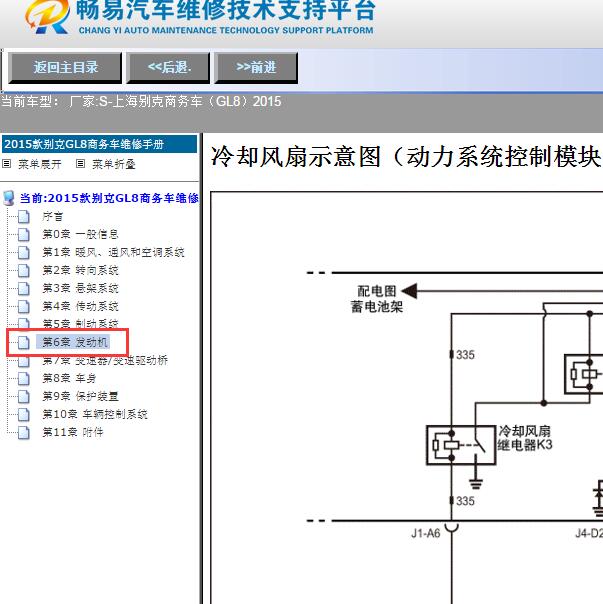Open 第3章 悬架系统
The height and width of the screenshot is (604, 603).
(80, 288)
